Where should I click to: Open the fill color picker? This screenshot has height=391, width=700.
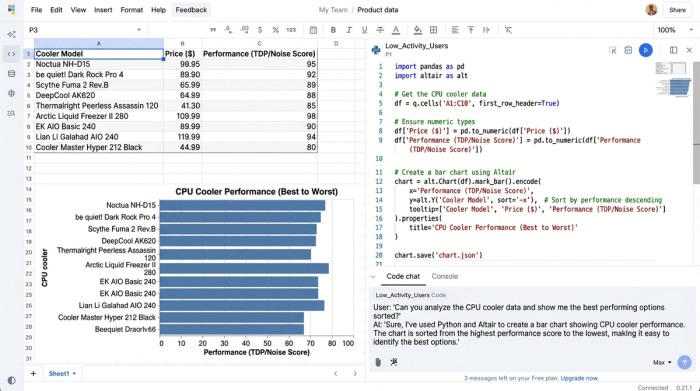pos(417,30)
